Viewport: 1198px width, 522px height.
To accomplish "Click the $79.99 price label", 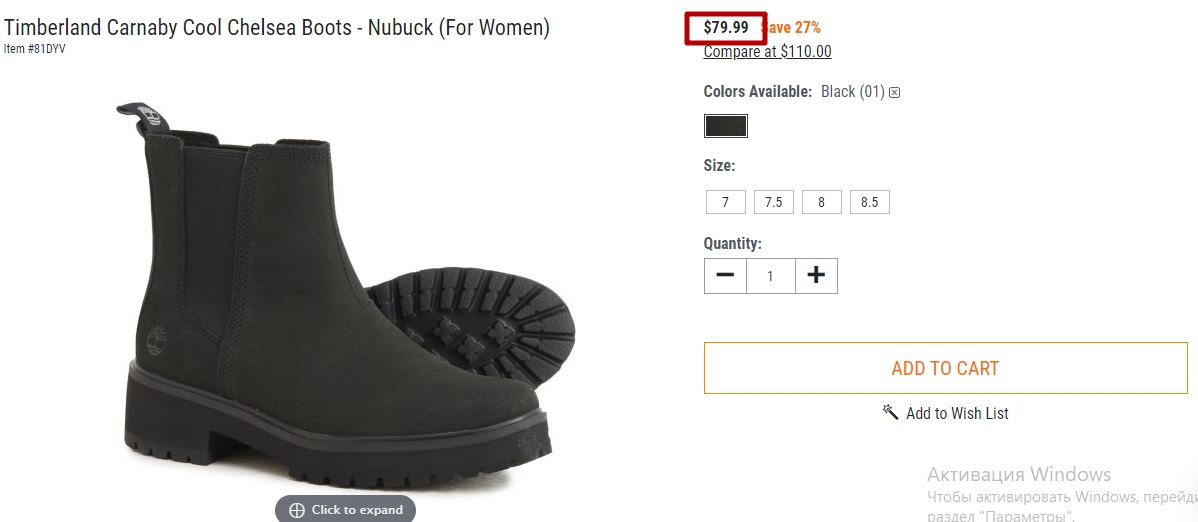I will pos(726,28).
